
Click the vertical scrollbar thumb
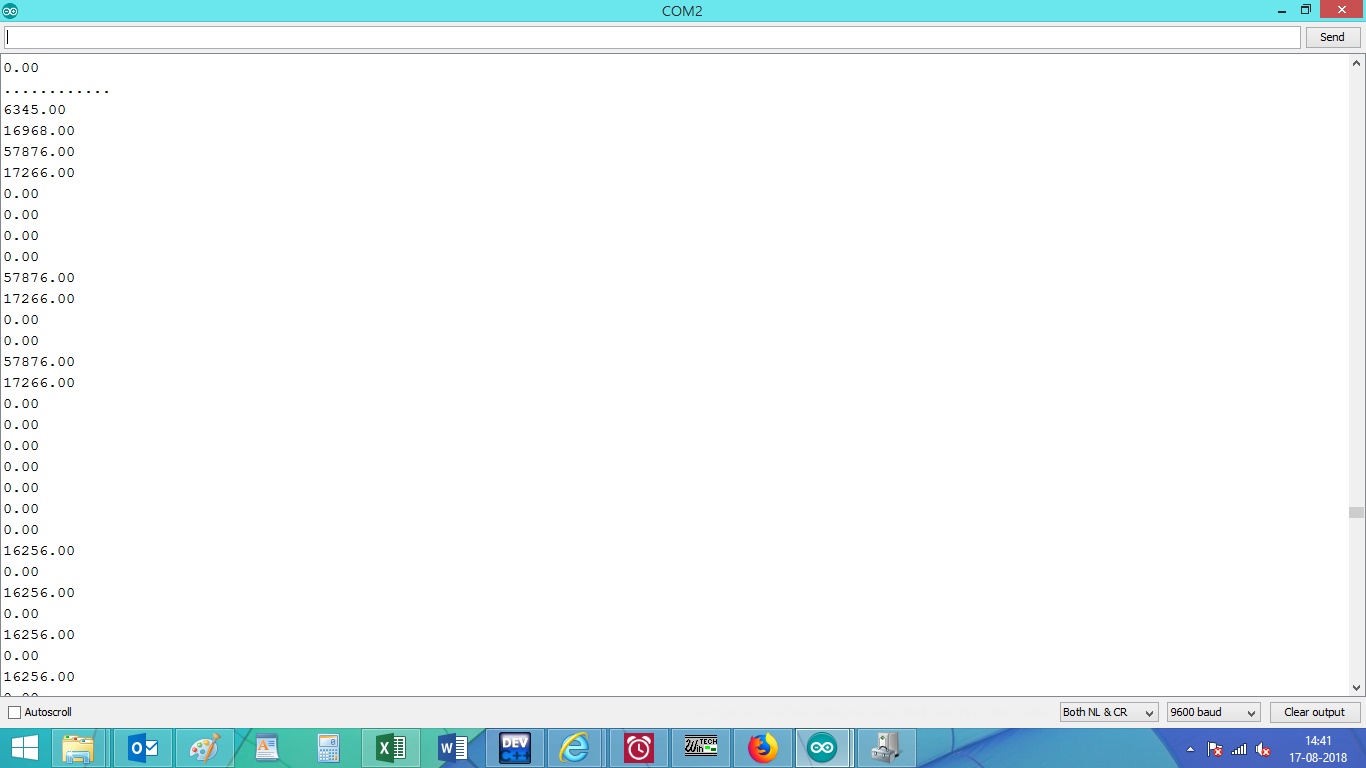1356,512
